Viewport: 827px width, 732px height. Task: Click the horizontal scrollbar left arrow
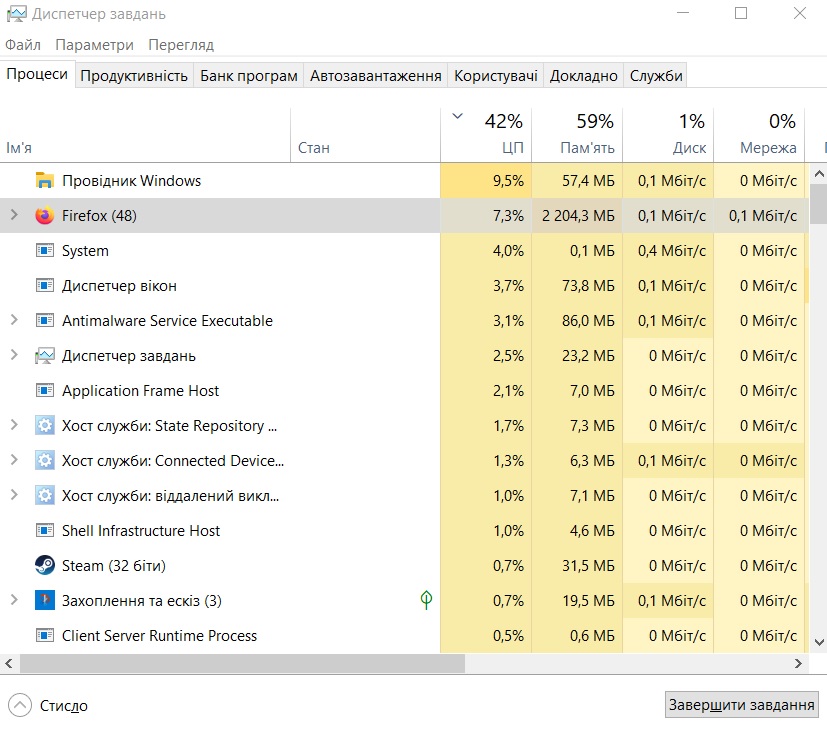[x=8, y=663]
